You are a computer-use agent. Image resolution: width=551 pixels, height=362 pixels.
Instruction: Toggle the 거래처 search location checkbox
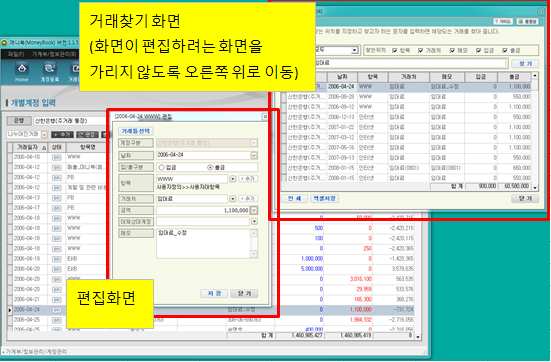(x=421, y=51)
